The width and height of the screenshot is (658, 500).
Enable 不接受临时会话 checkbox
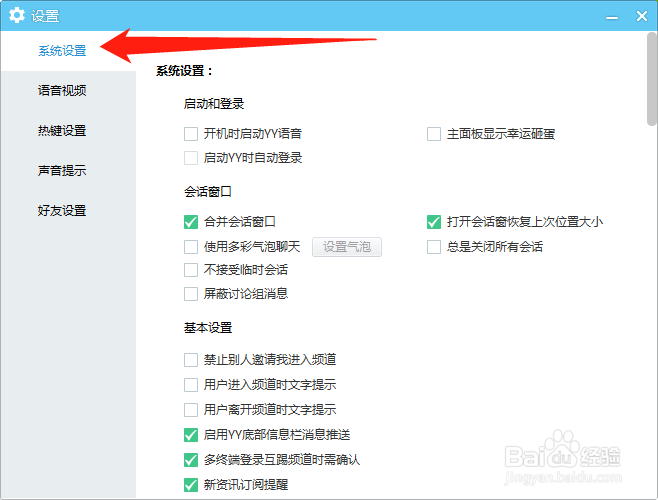(x=191, y=270)
